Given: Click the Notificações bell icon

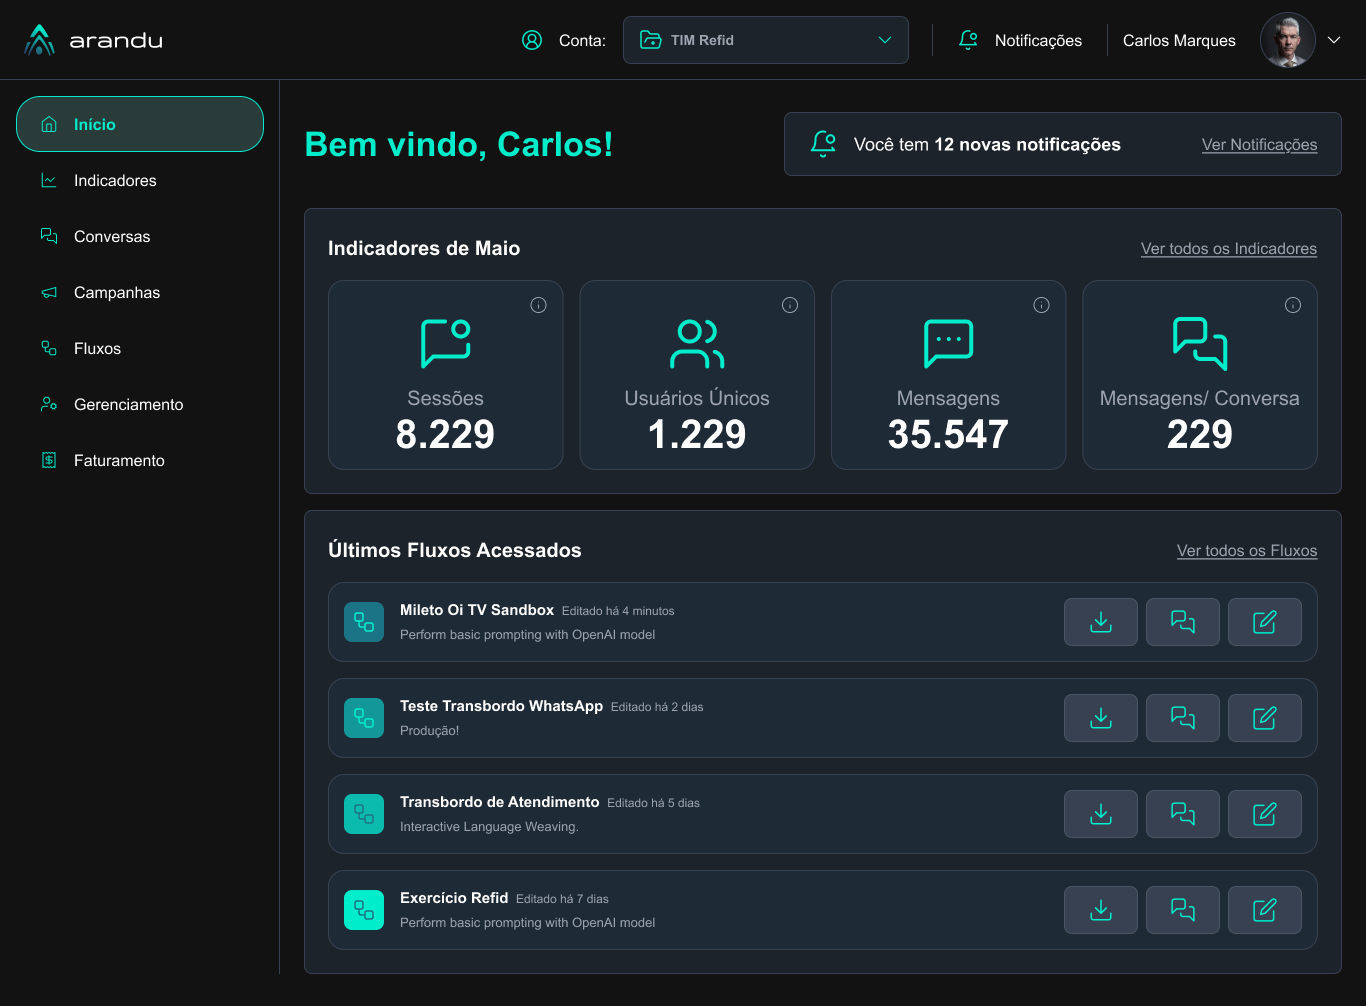Looking at the screenshot, I should (967, 40).
